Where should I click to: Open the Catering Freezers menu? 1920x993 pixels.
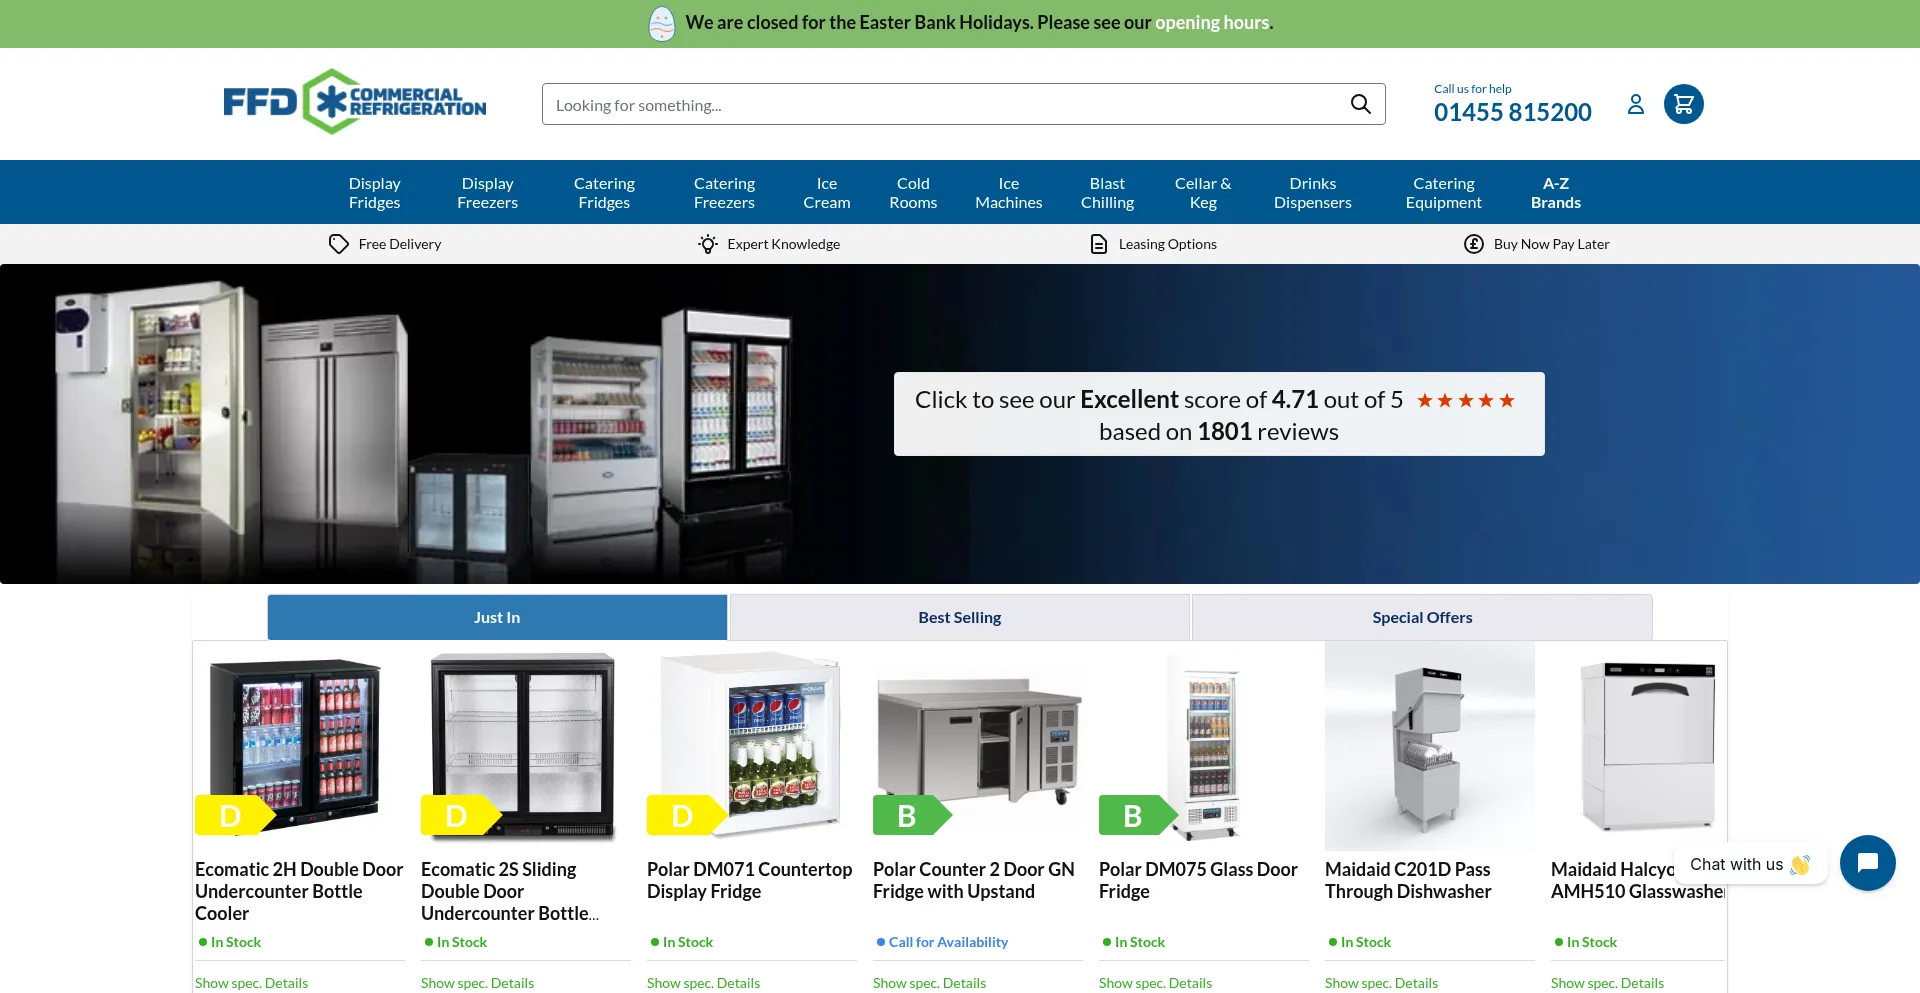coord(724,193)
